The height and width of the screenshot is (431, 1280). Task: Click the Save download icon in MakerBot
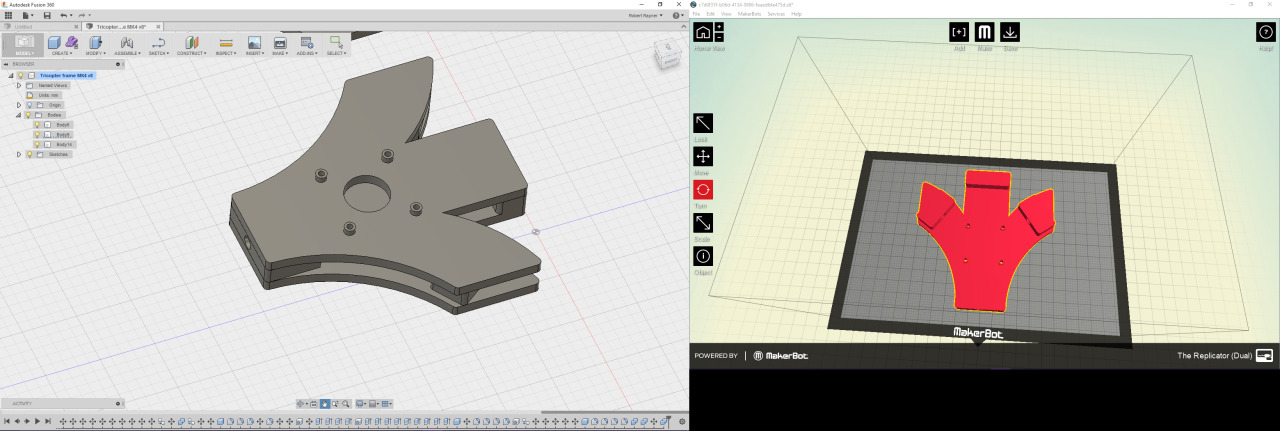coord(1009,32)
